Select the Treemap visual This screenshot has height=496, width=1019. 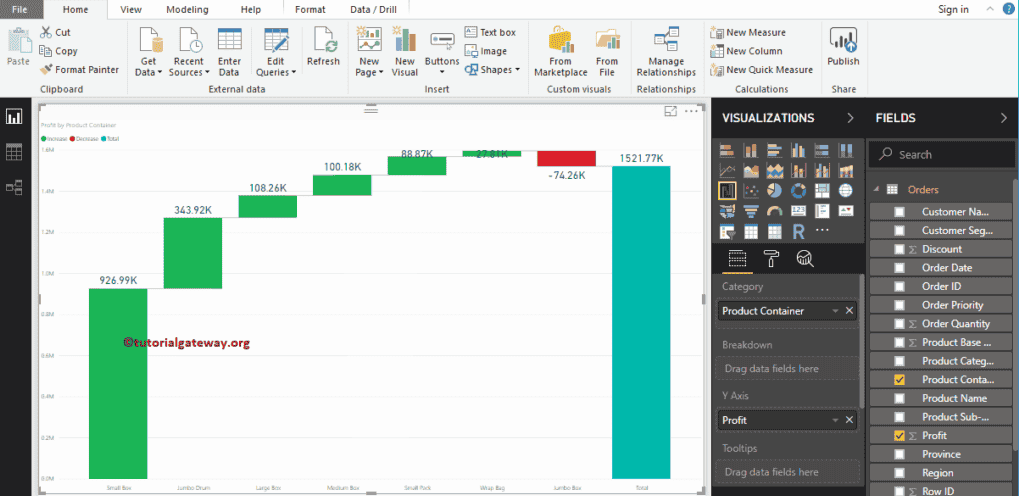[x=822, y=190]
